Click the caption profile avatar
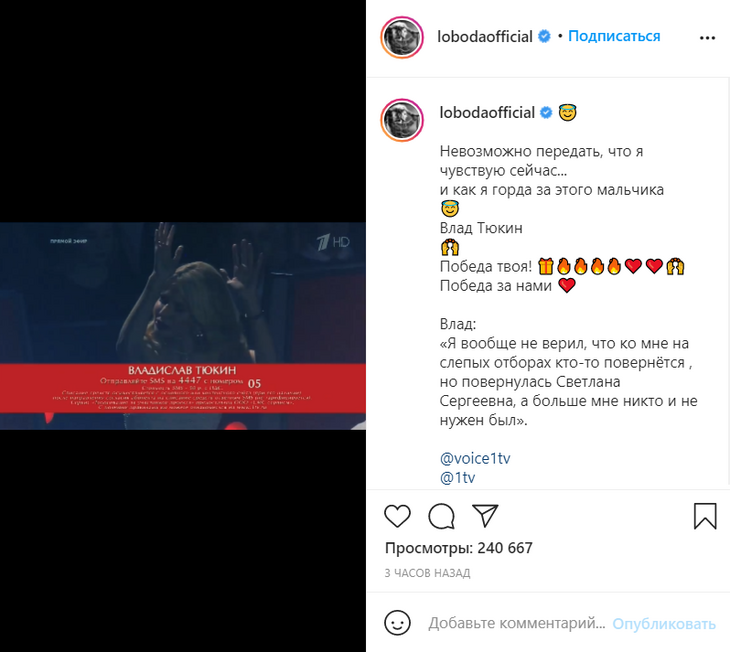This screenshot has width=730, height=652. point(402,120)
